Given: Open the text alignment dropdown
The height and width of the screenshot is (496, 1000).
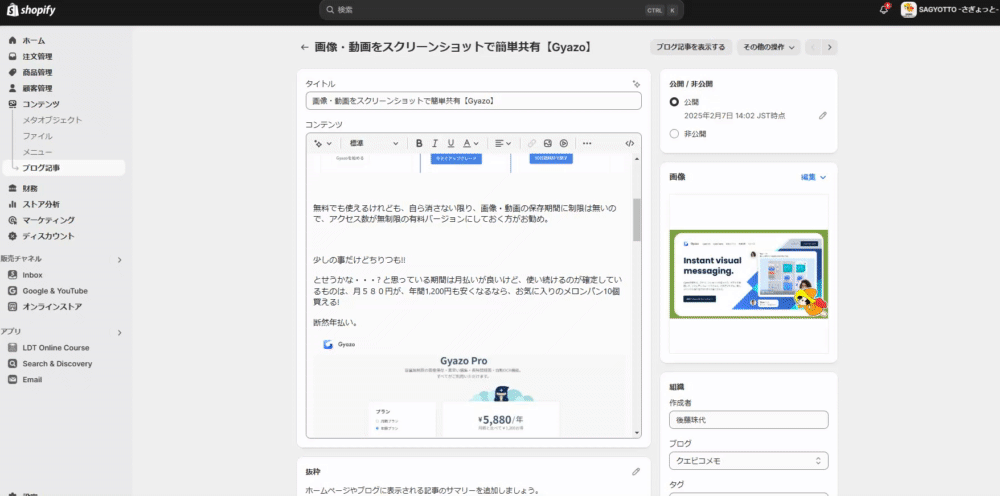Looking at the screenshot, I should pyautogui.click(x=503, y=143).
